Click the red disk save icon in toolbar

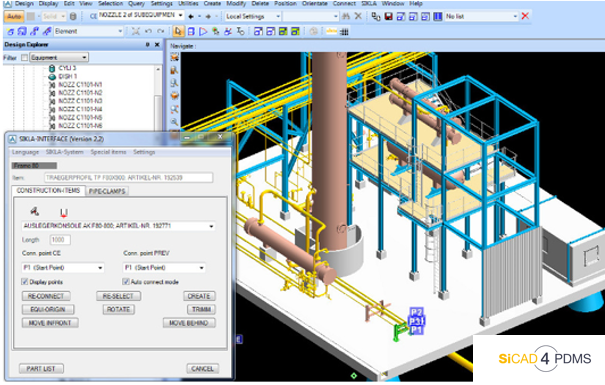389,17
